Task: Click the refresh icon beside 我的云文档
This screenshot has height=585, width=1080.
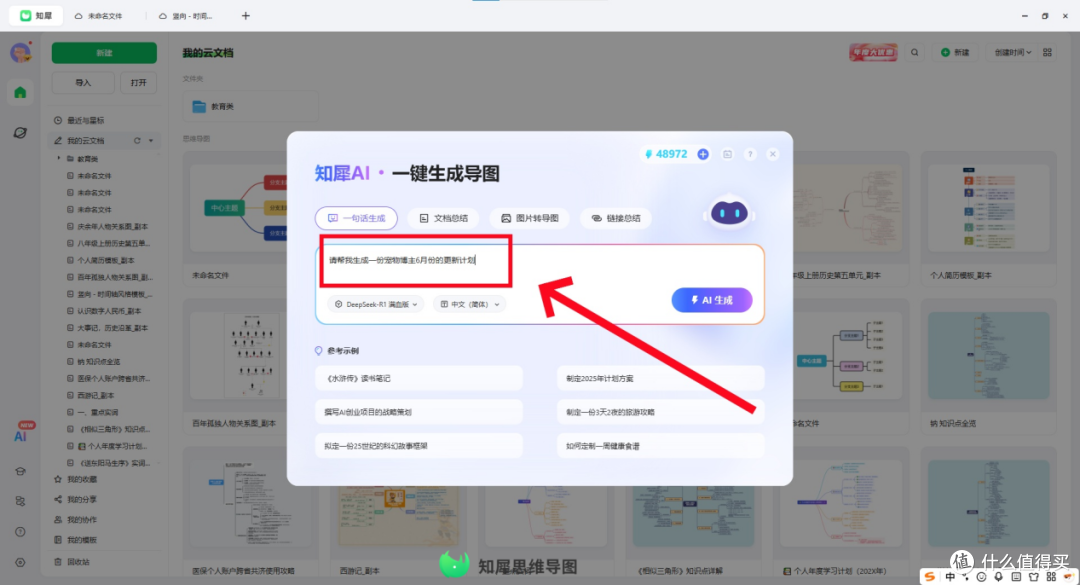Action: 136,141
